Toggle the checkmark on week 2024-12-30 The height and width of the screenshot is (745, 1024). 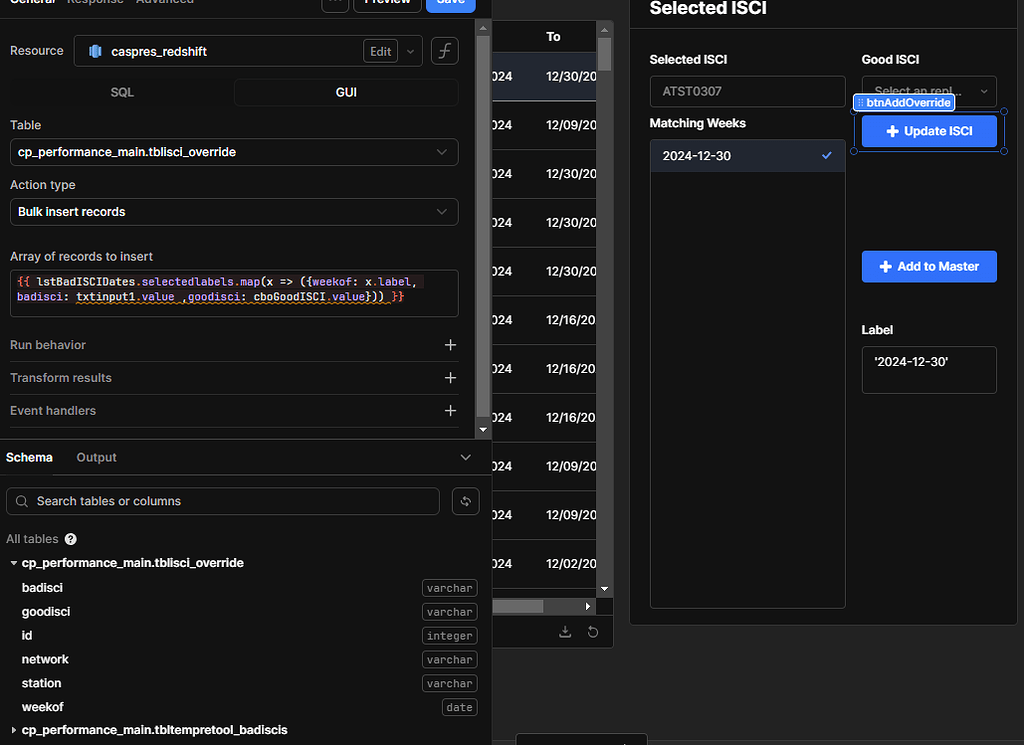(826, 156)
